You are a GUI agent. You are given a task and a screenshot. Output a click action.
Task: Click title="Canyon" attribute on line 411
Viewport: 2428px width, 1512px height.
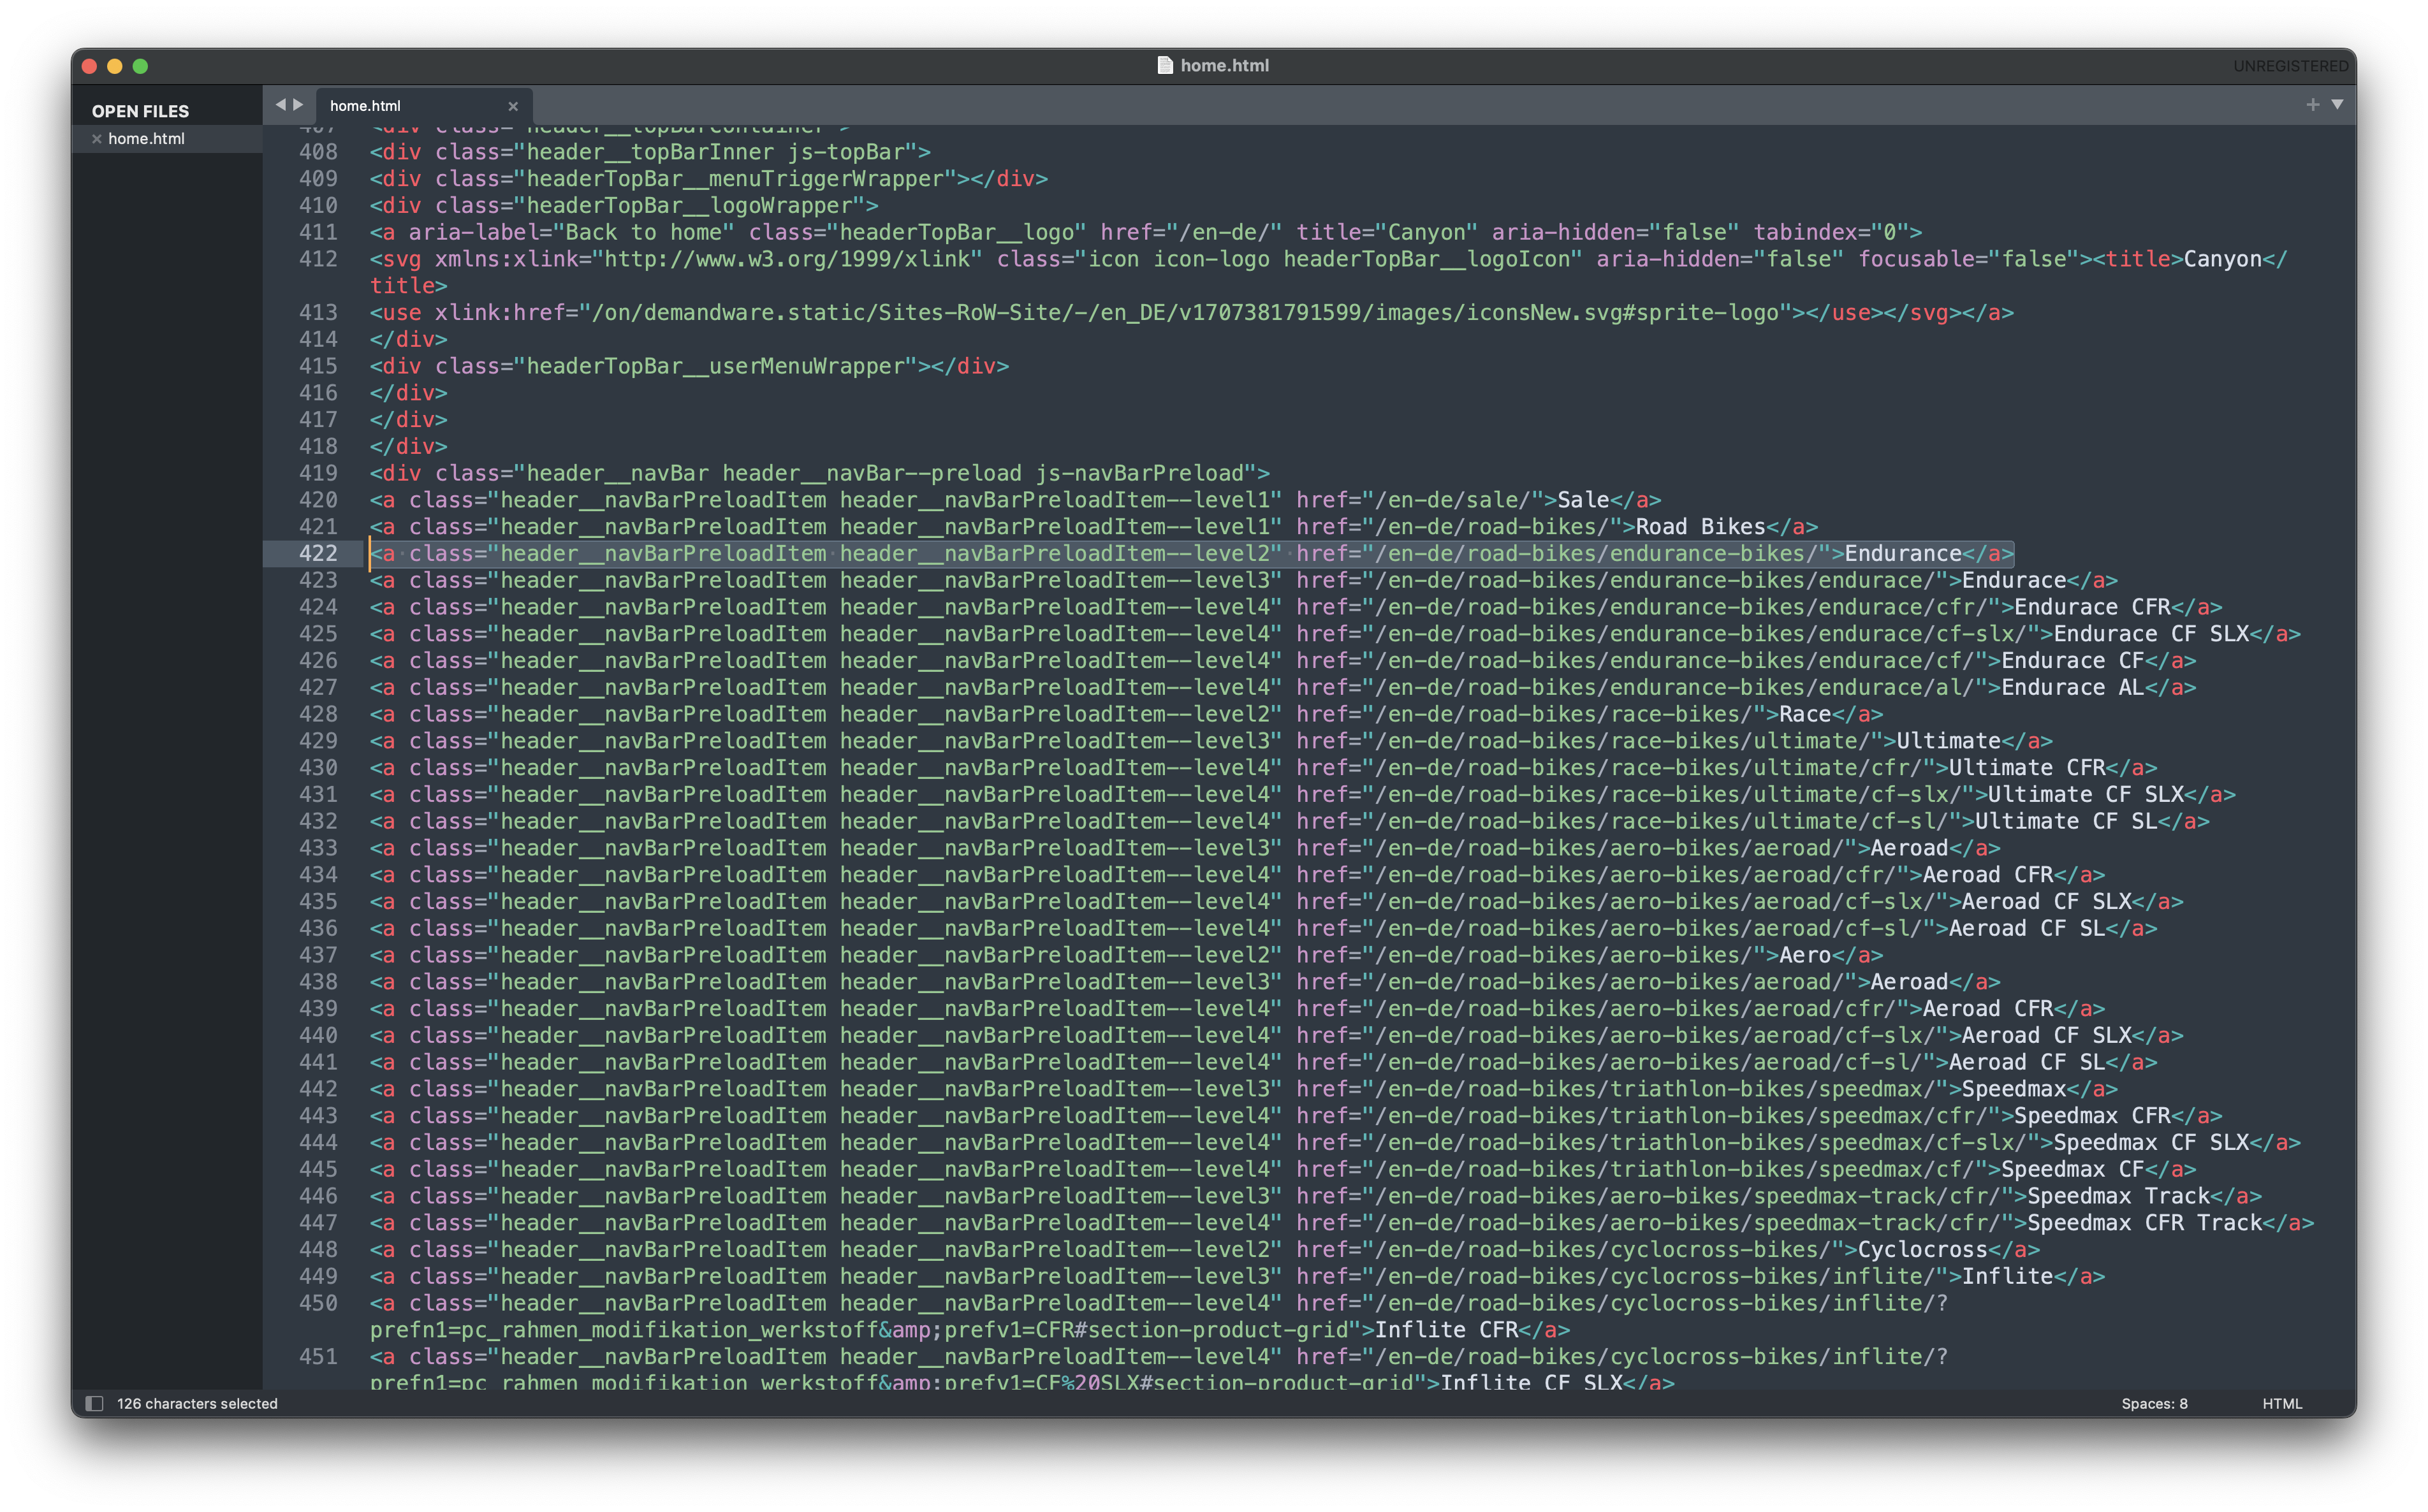pyautogui.click(x=1387, y=232)
